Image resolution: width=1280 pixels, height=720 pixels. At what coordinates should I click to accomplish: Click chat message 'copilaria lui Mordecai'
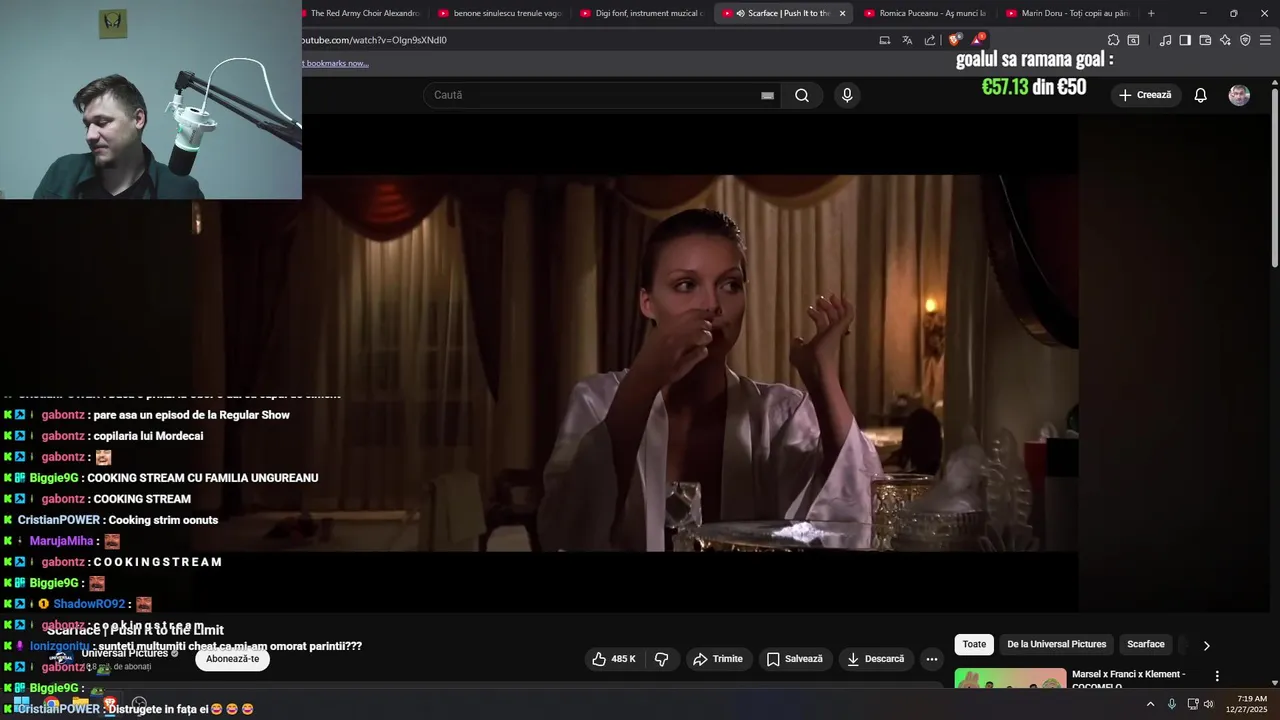148,436
